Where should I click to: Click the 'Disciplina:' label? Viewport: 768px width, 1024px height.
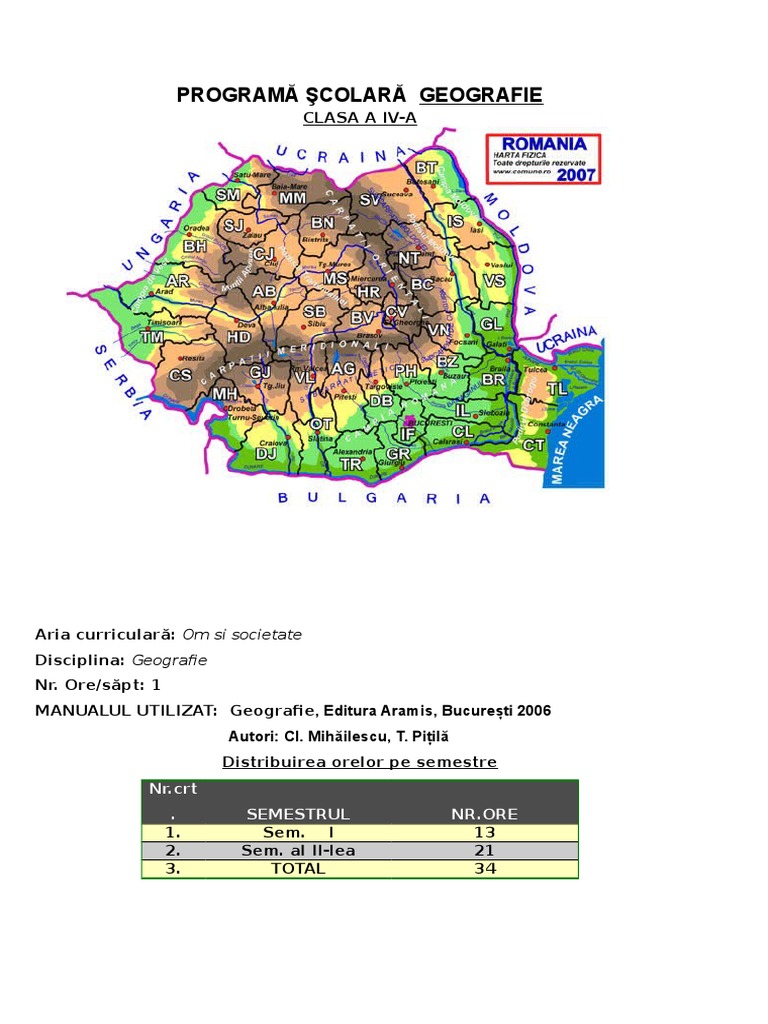point(80,660)
